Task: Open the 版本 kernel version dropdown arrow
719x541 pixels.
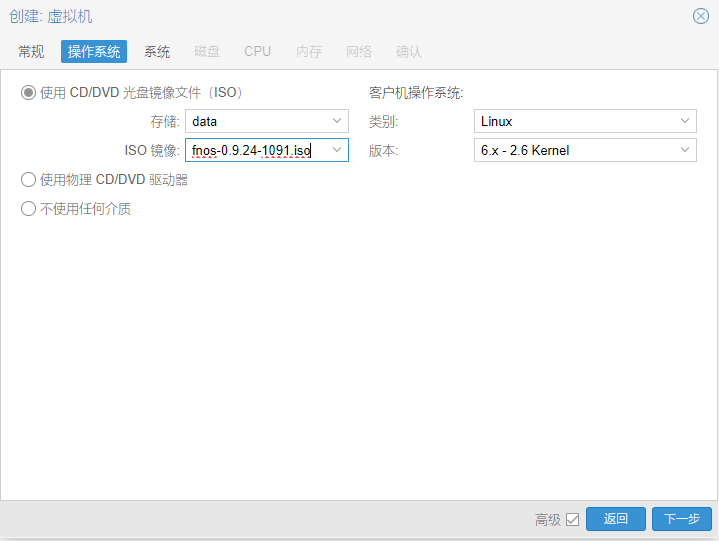Action: click(x=685, y=151)
